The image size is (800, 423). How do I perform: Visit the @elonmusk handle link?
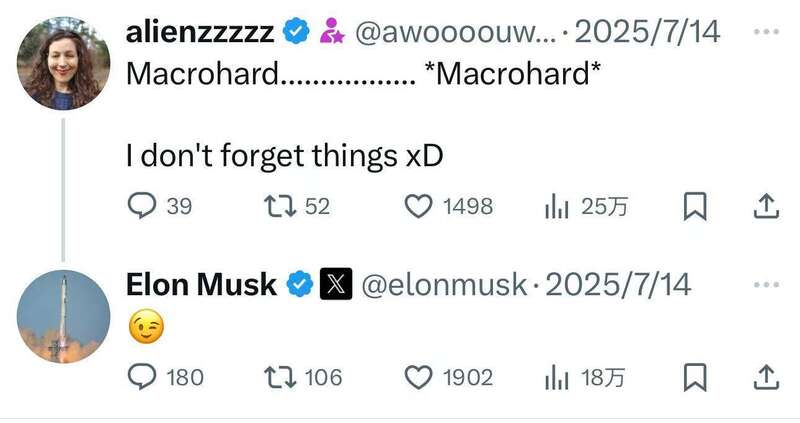[442, 286]
